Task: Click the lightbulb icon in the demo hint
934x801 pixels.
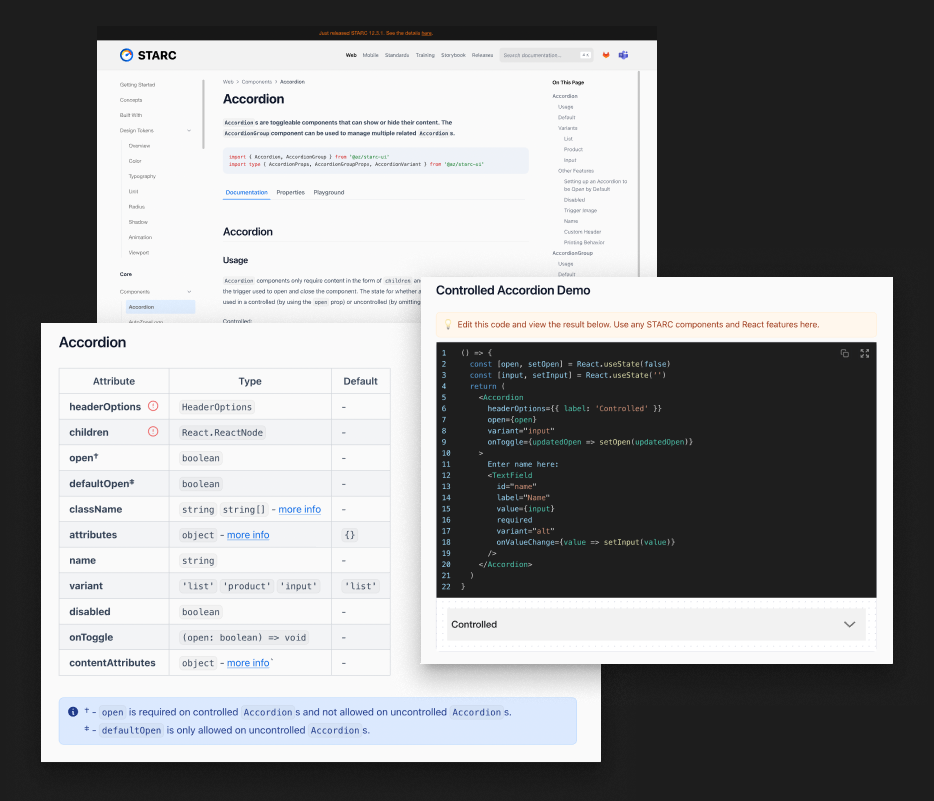Action: 448,325
